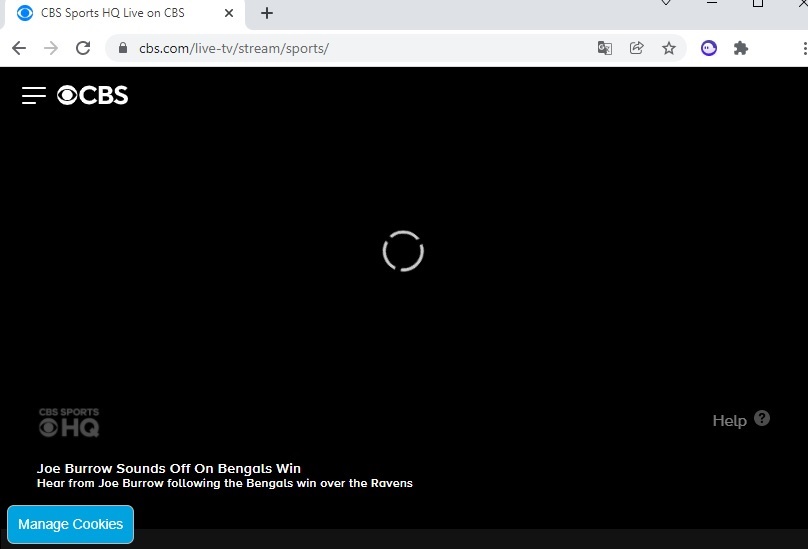Share this page via share icon
808x549 pixels.
636,48
